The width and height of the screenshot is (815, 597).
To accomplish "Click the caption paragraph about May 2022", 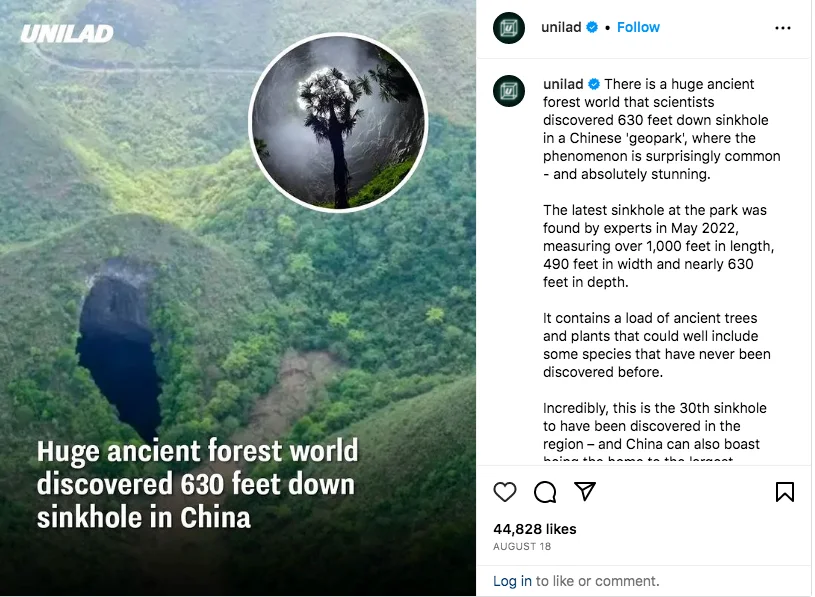I will (x=660, y=246).
